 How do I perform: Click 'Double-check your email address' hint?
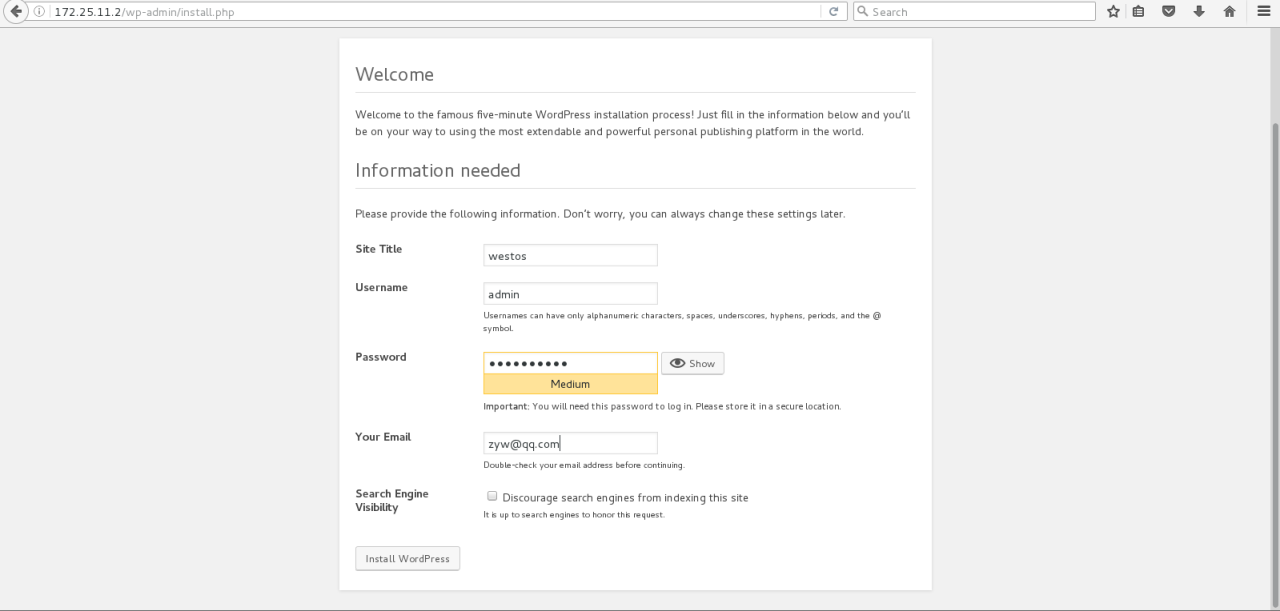click(584, 465)
